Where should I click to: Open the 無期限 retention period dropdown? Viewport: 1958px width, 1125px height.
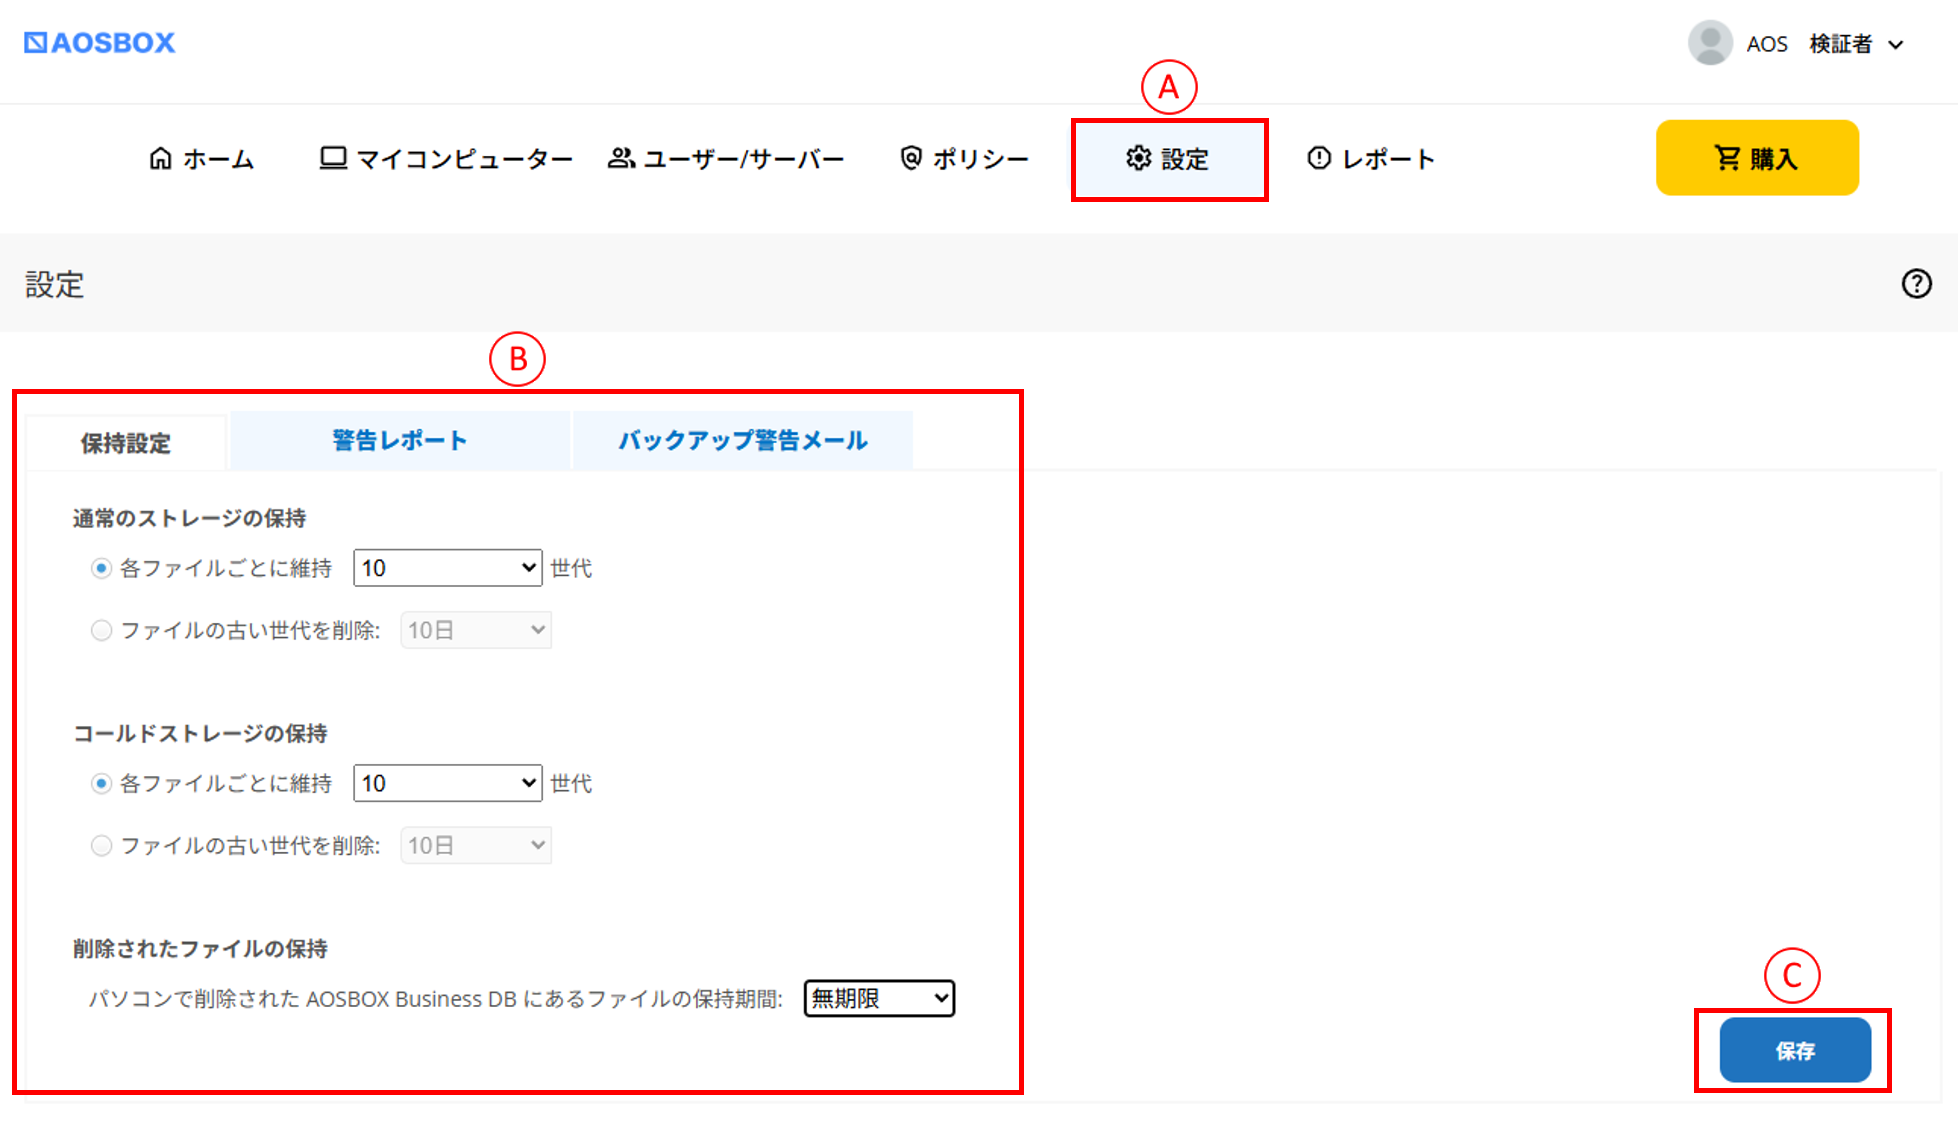[879, 998]
